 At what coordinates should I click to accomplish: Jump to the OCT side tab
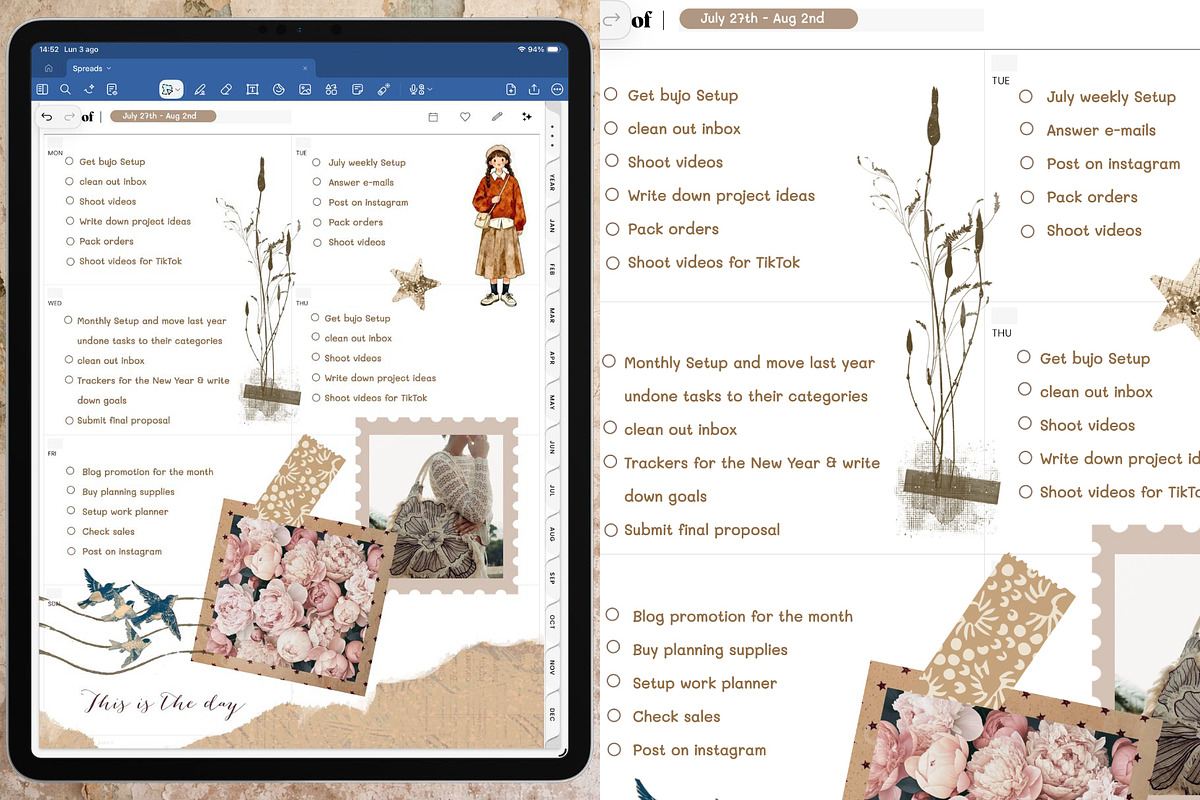tap(552, 622)
